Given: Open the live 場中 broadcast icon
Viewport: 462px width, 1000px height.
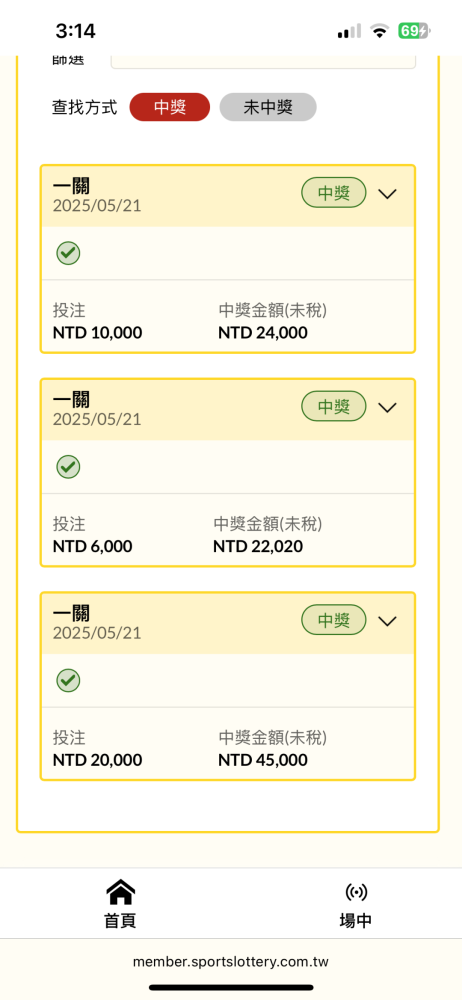Looking at the screenshot, I should coord(355,892).
